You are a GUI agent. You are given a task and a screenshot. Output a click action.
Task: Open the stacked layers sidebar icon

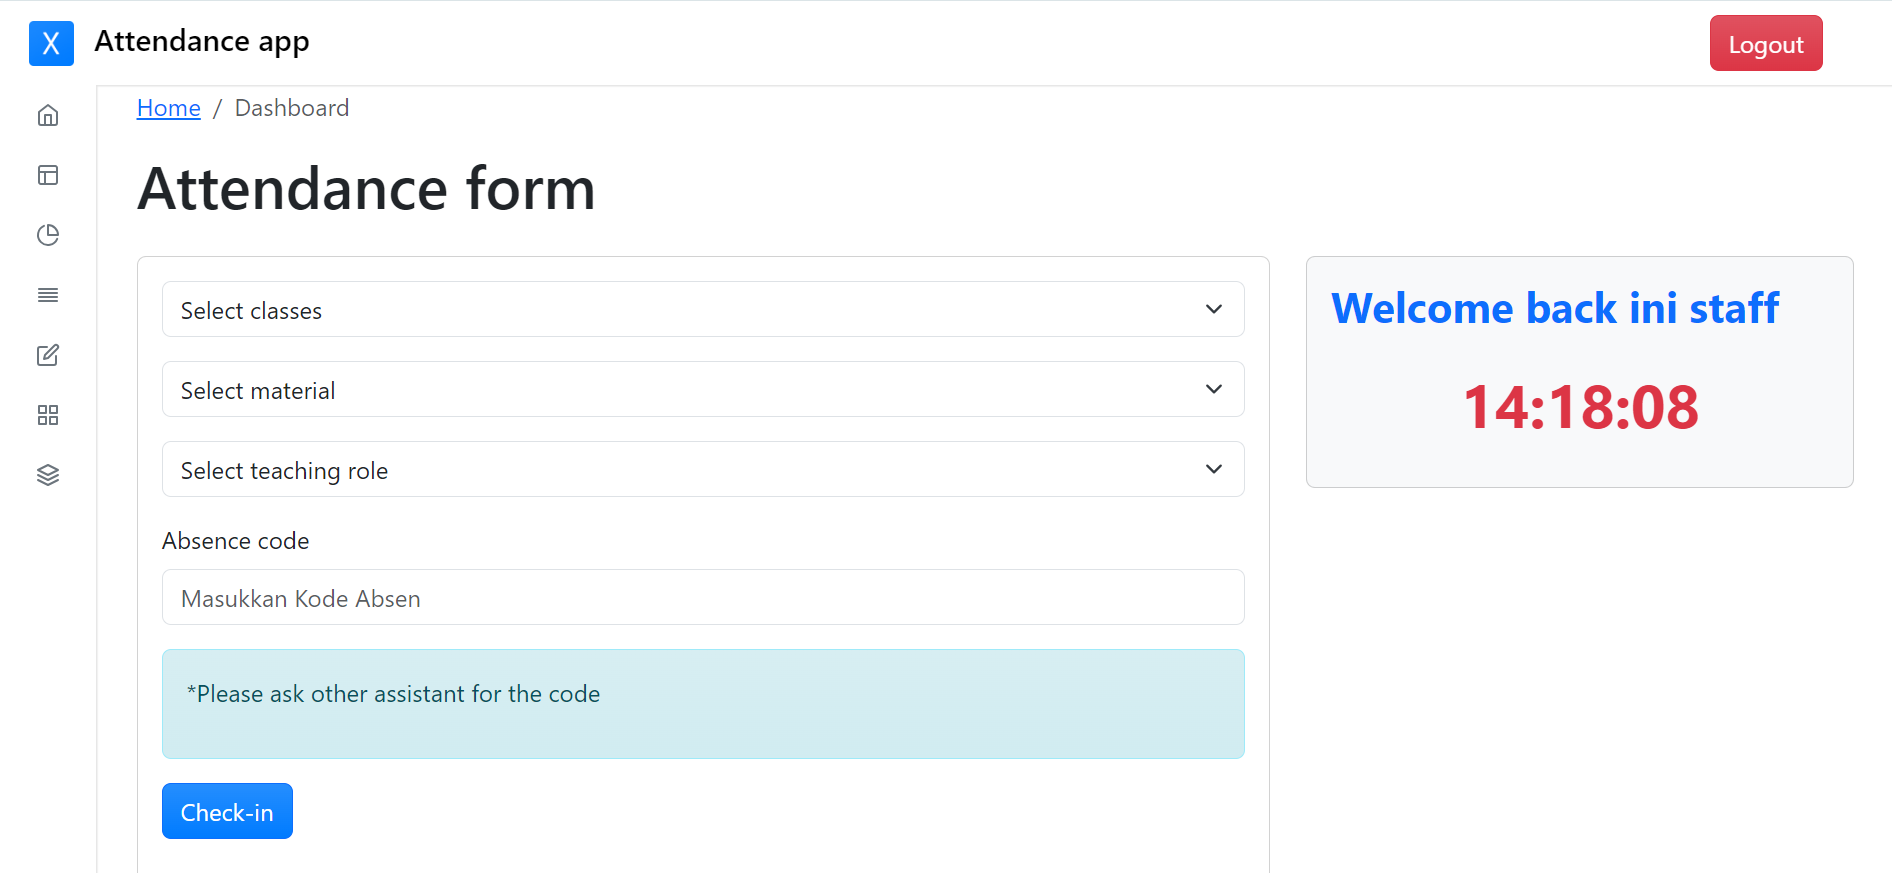tap(48, 475)
